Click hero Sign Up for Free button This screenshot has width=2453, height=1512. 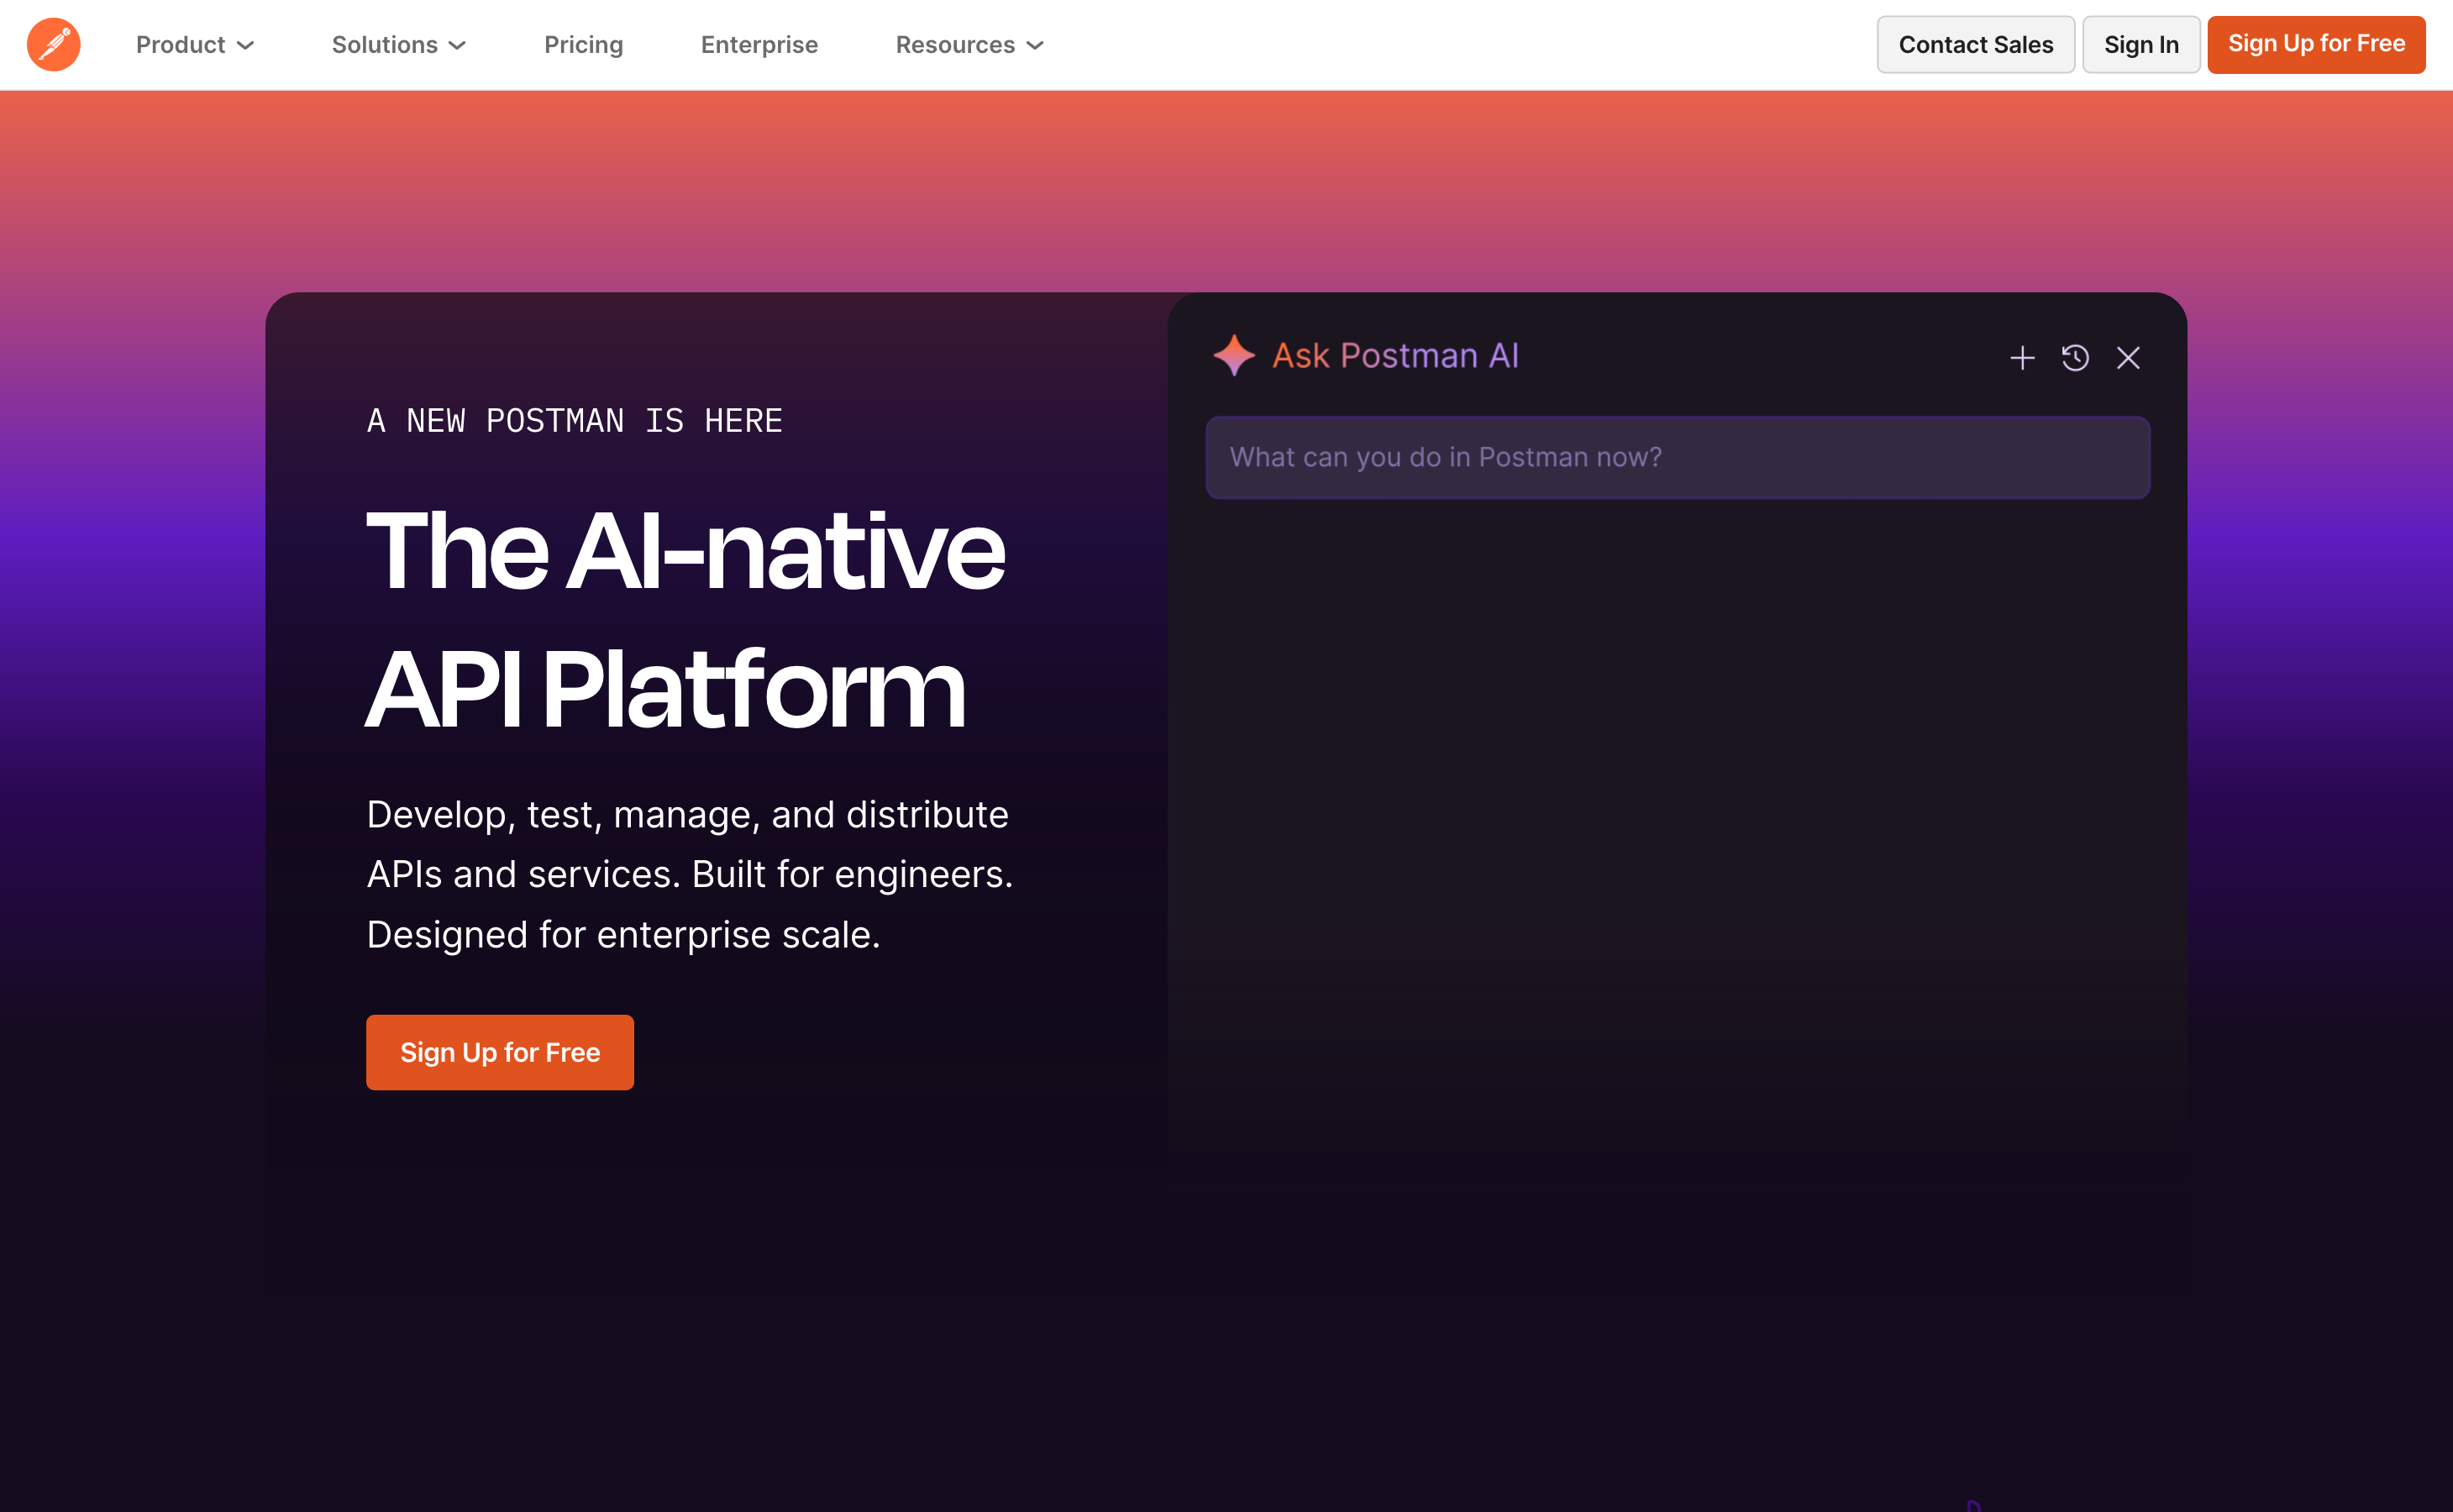pos(500,1052)
